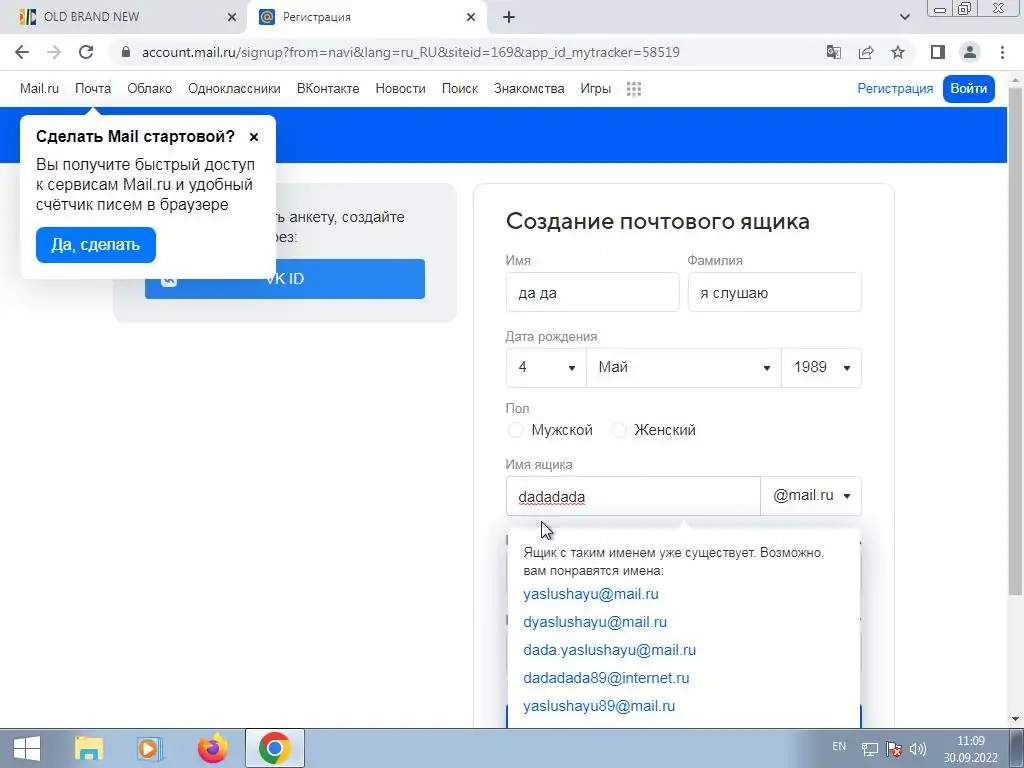Open the birth year dropdown showing 1989
1024x768 pixels.
(x=821, y=368)
